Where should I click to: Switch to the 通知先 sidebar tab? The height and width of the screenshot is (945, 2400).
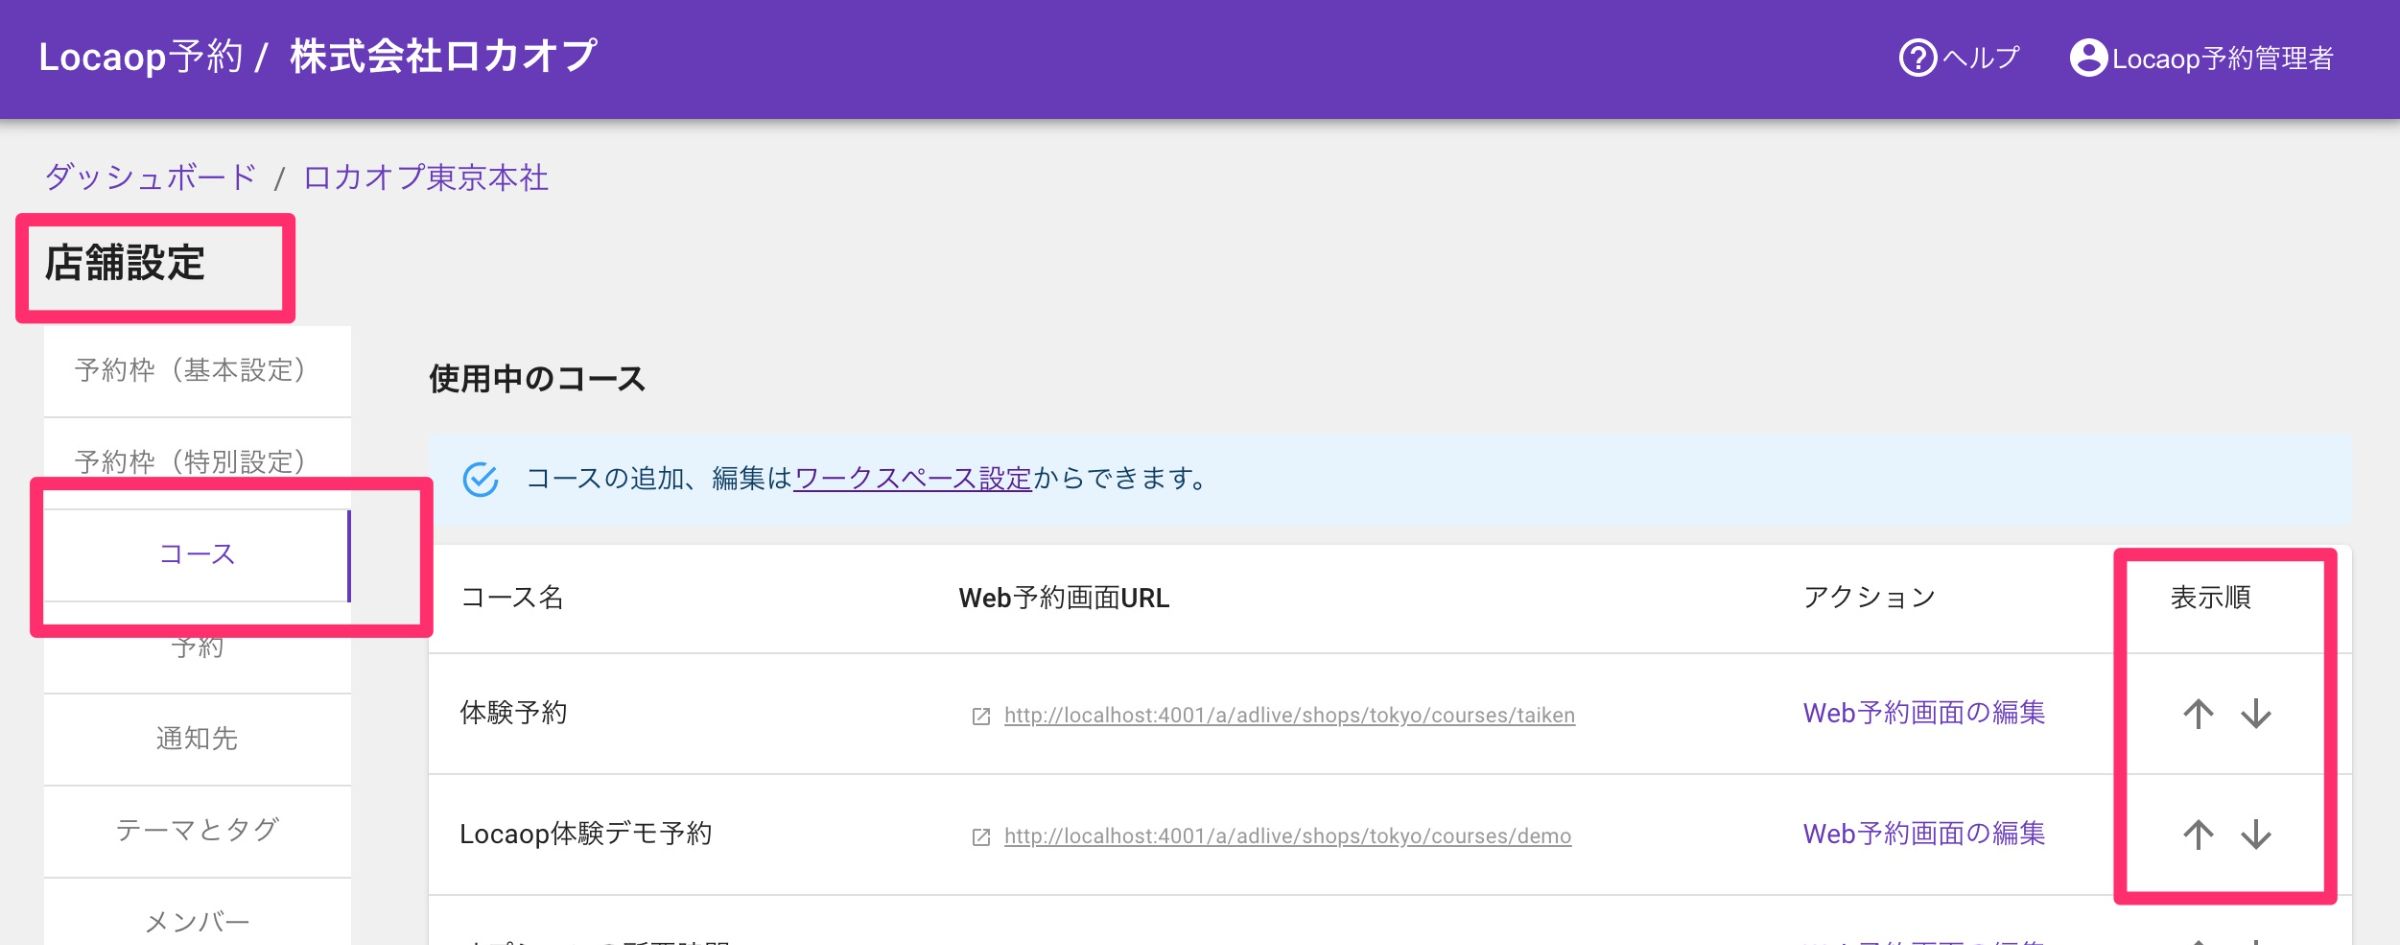click(x=197, y=739)
